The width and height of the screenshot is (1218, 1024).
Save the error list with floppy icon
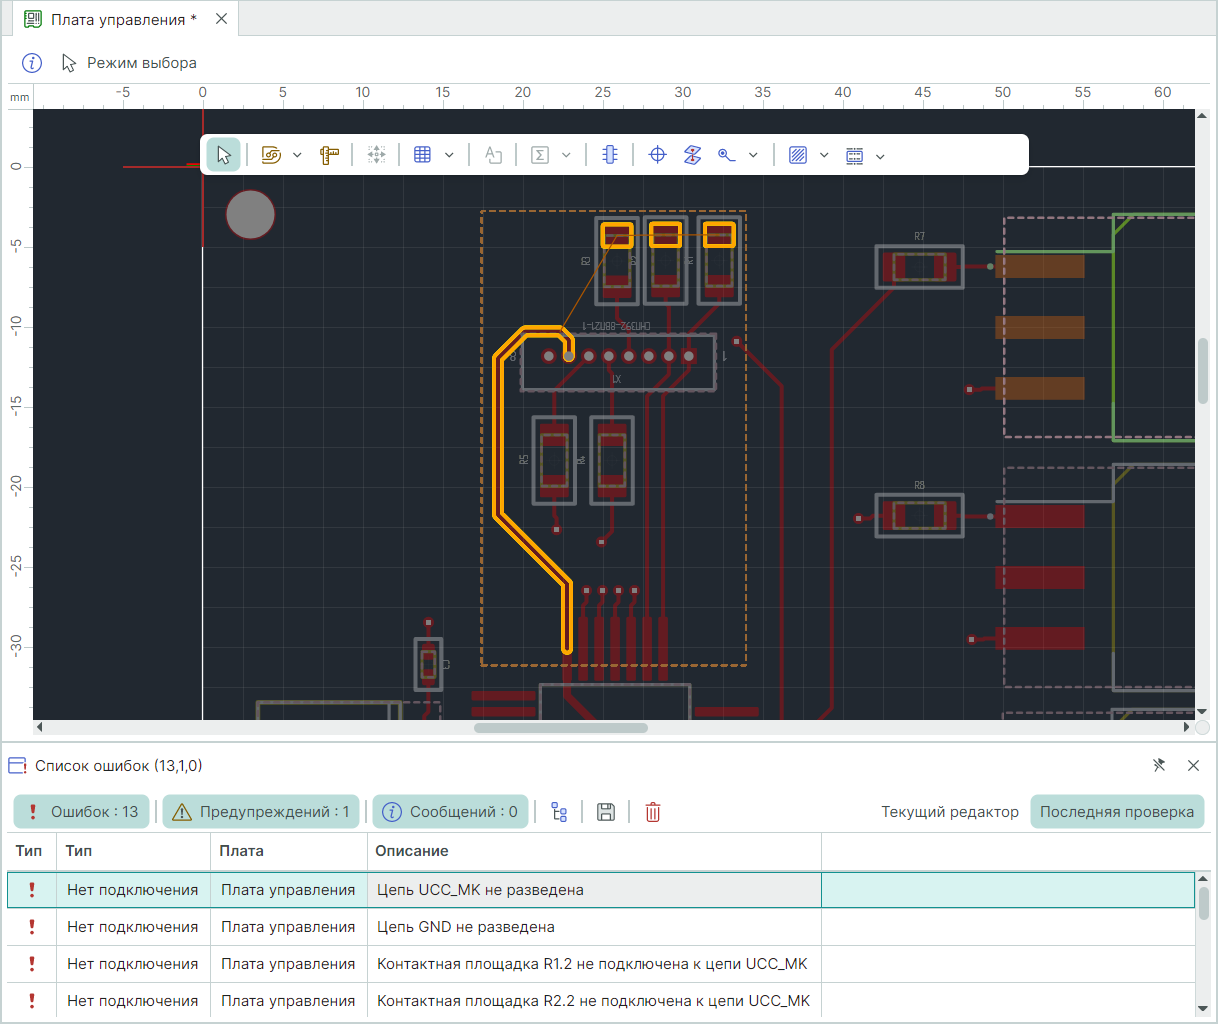point(605,812)
